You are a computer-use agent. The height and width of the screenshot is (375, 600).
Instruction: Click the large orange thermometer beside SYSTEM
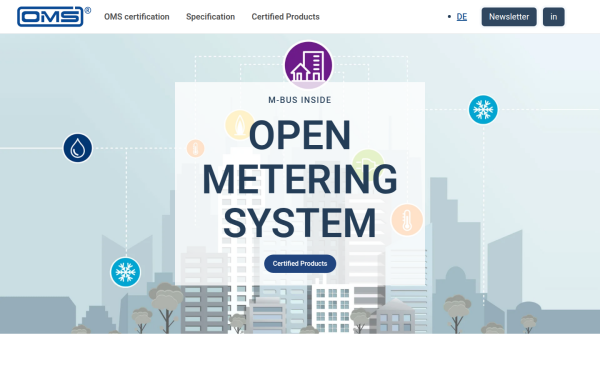click(407, 220)
